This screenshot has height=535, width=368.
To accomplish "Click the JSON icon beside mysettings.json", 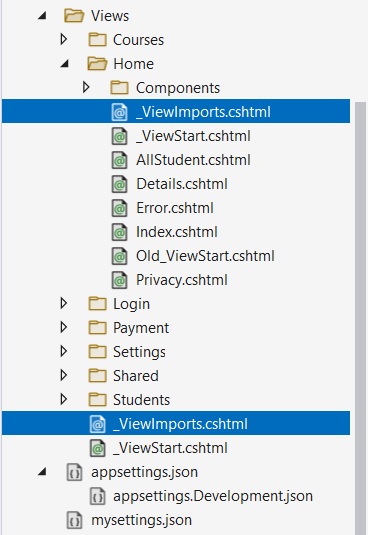I will pos(74,520).
